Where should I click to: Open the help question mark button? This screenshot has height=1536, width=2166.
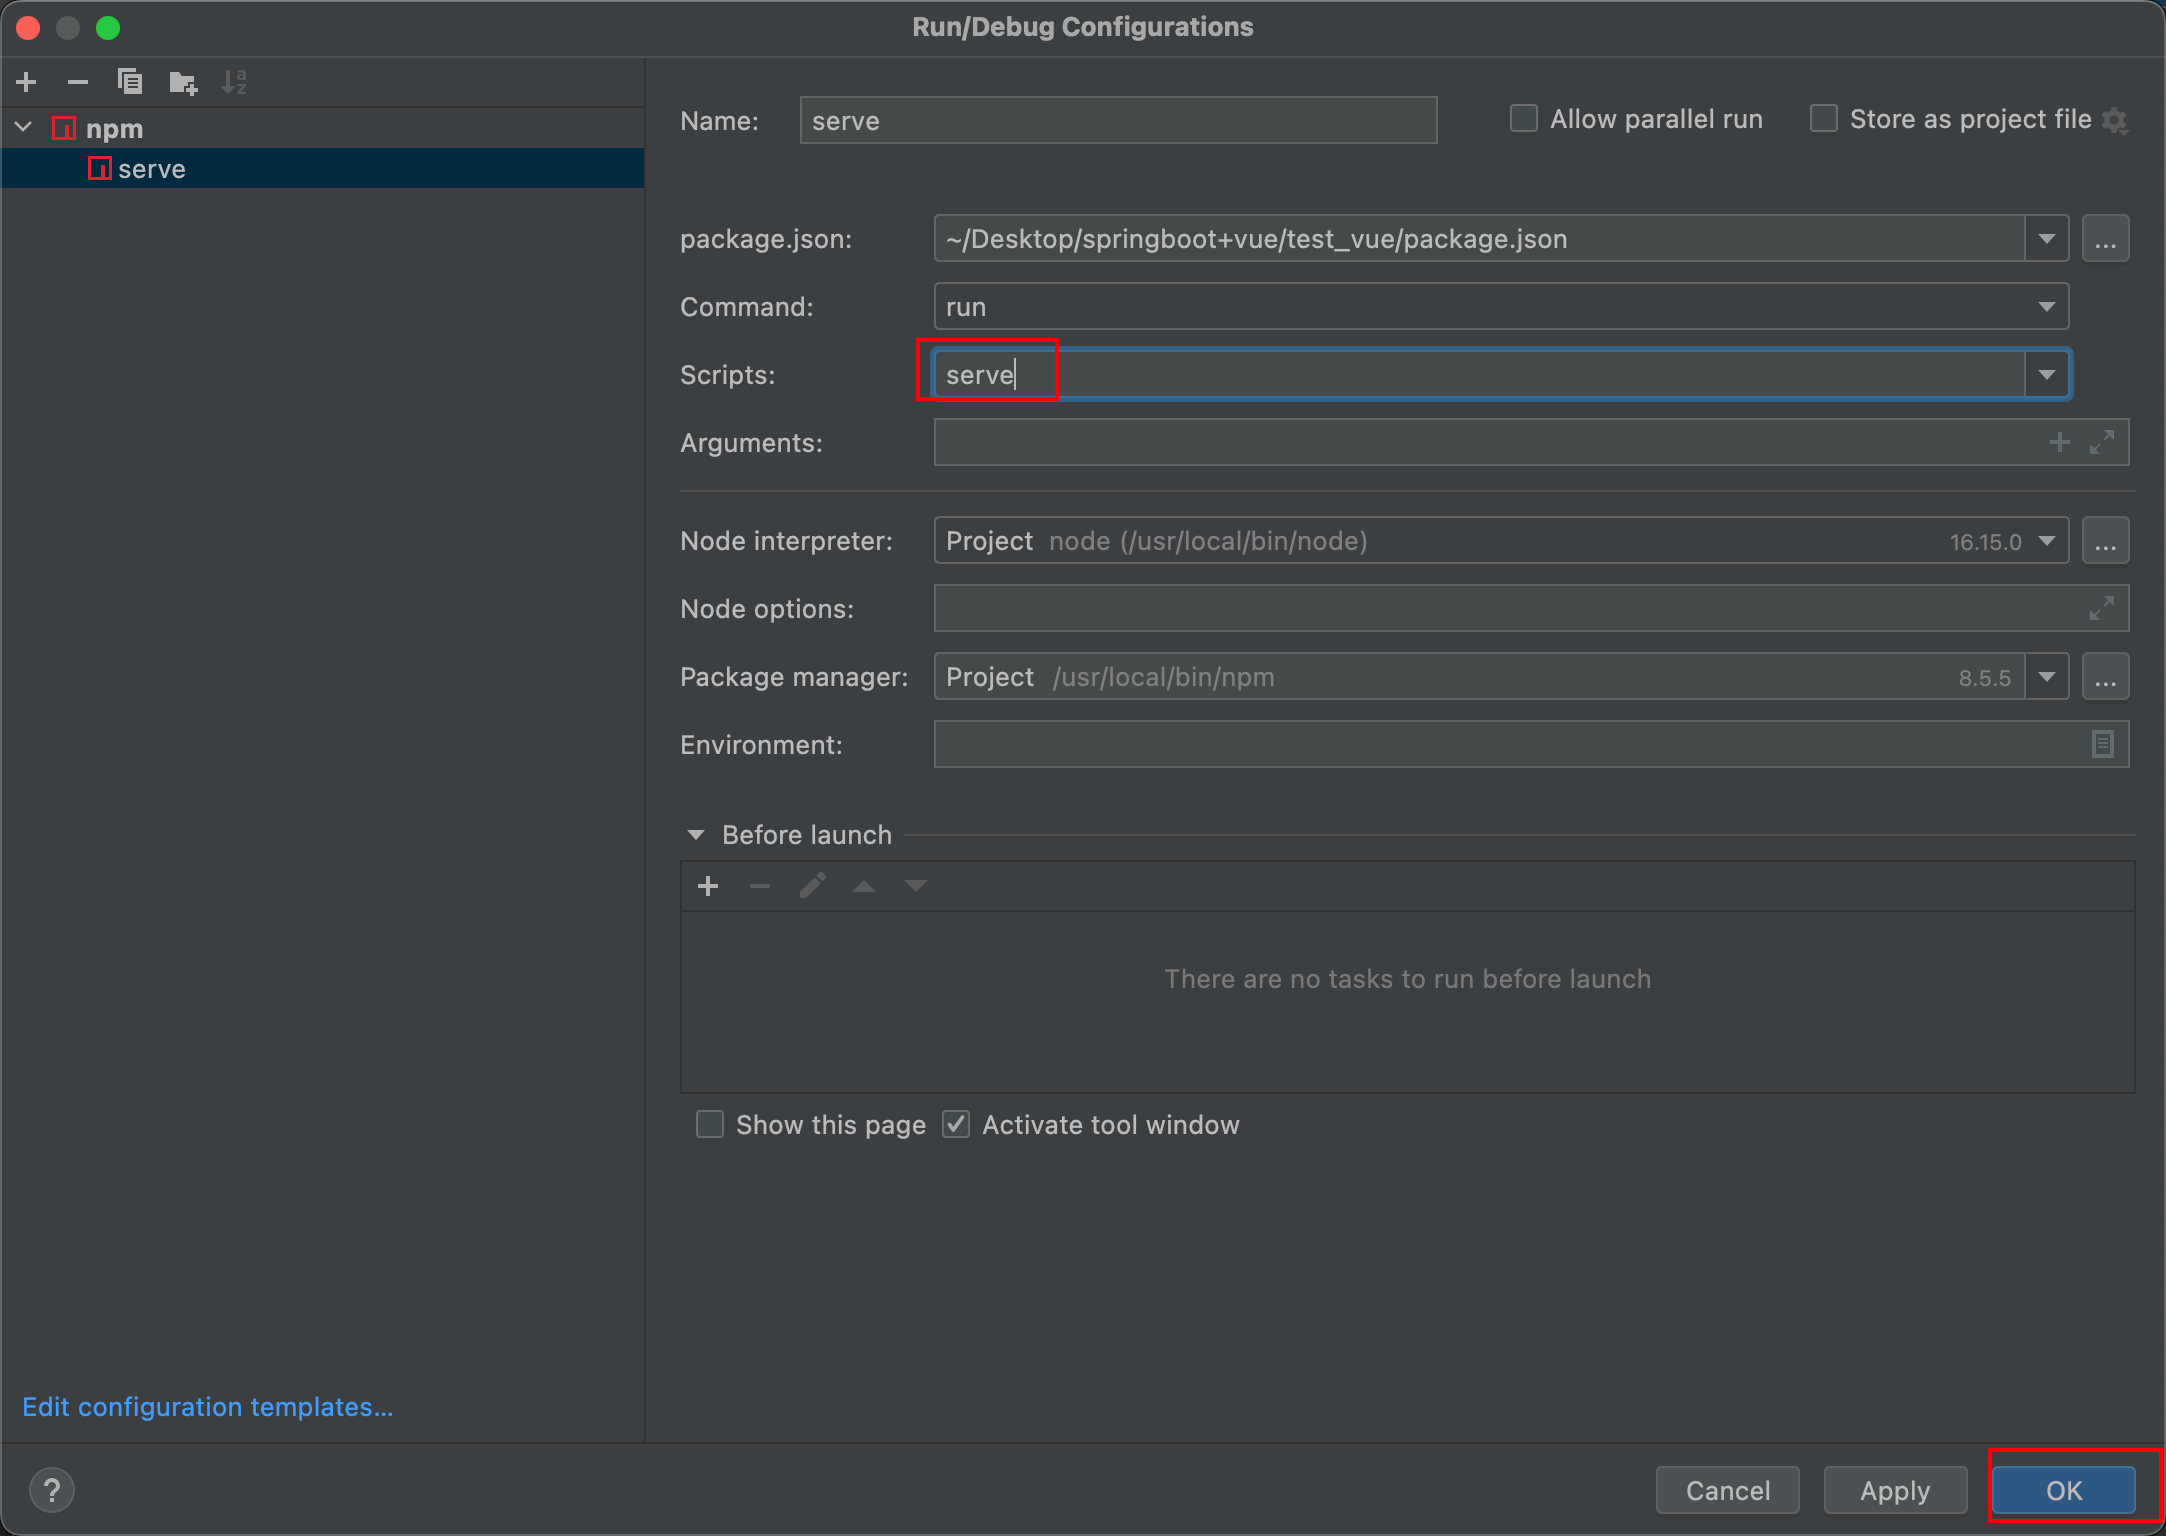pyautogui.click(x=52, y=1490)
